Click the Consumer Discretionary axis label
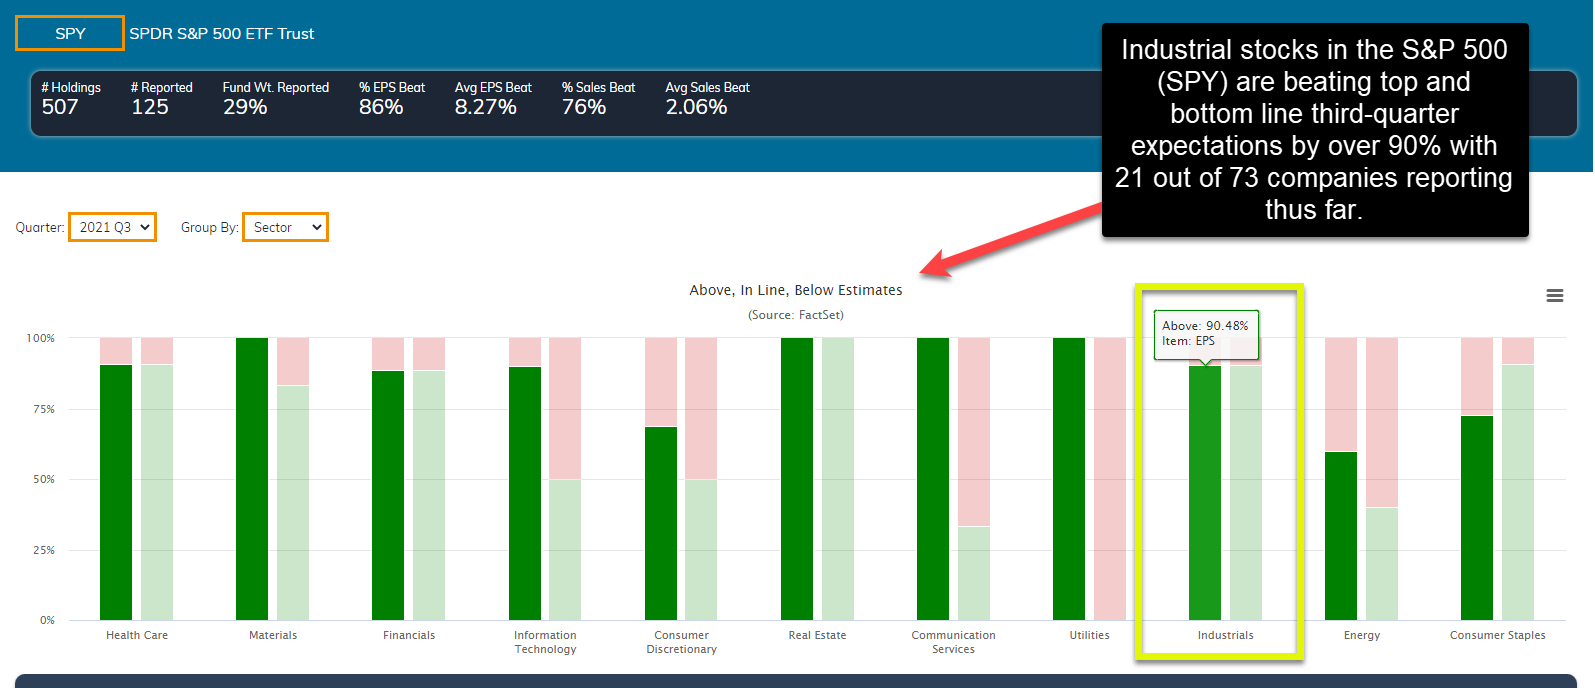The image size is (1595, 688). (x=682, y=642)
